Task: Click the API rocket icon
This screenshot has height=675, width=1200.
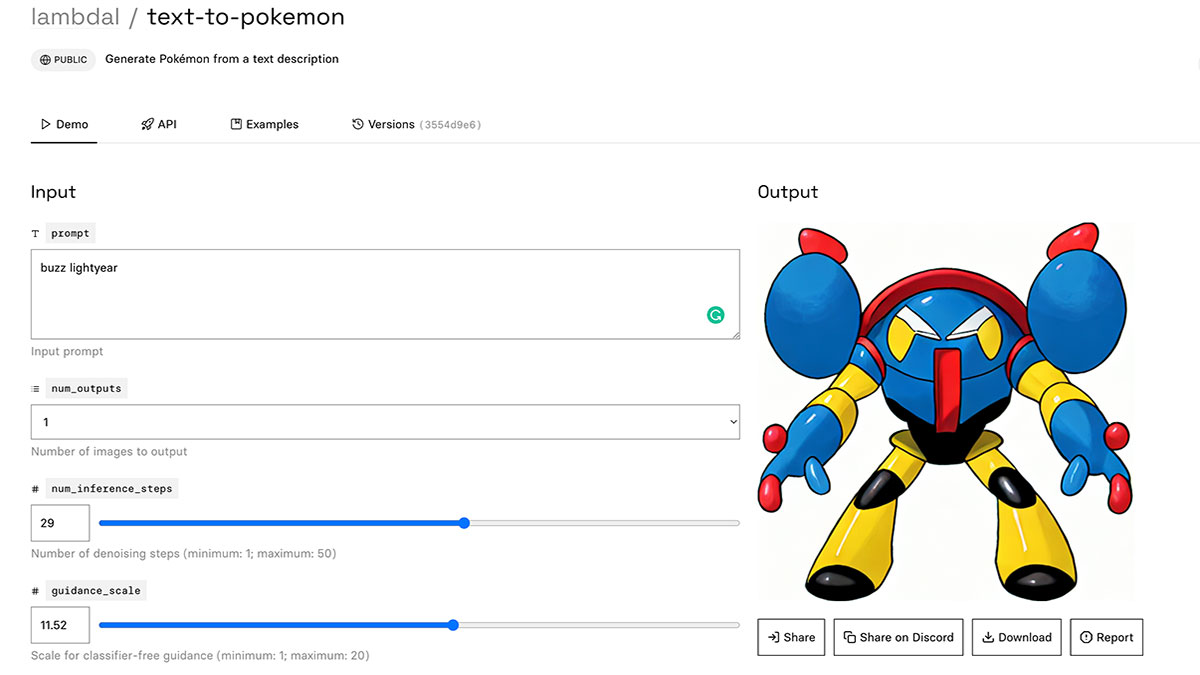Action: tap(147, 124)
